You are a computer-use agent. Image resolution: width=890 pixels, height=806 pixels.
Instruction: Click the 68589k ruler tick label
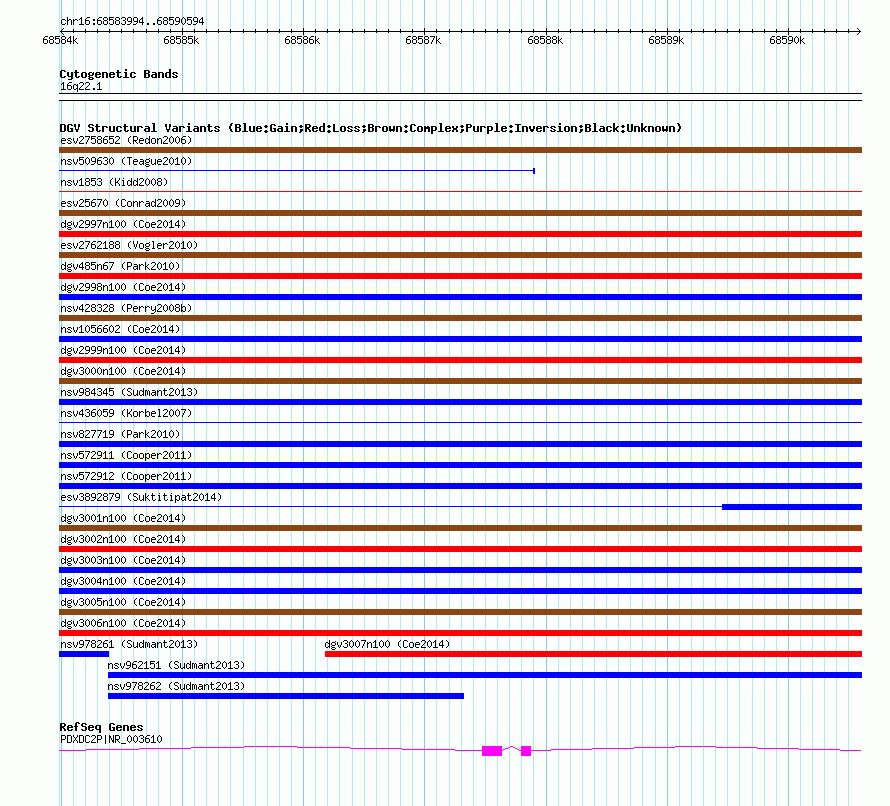click(x=666, y=40)
